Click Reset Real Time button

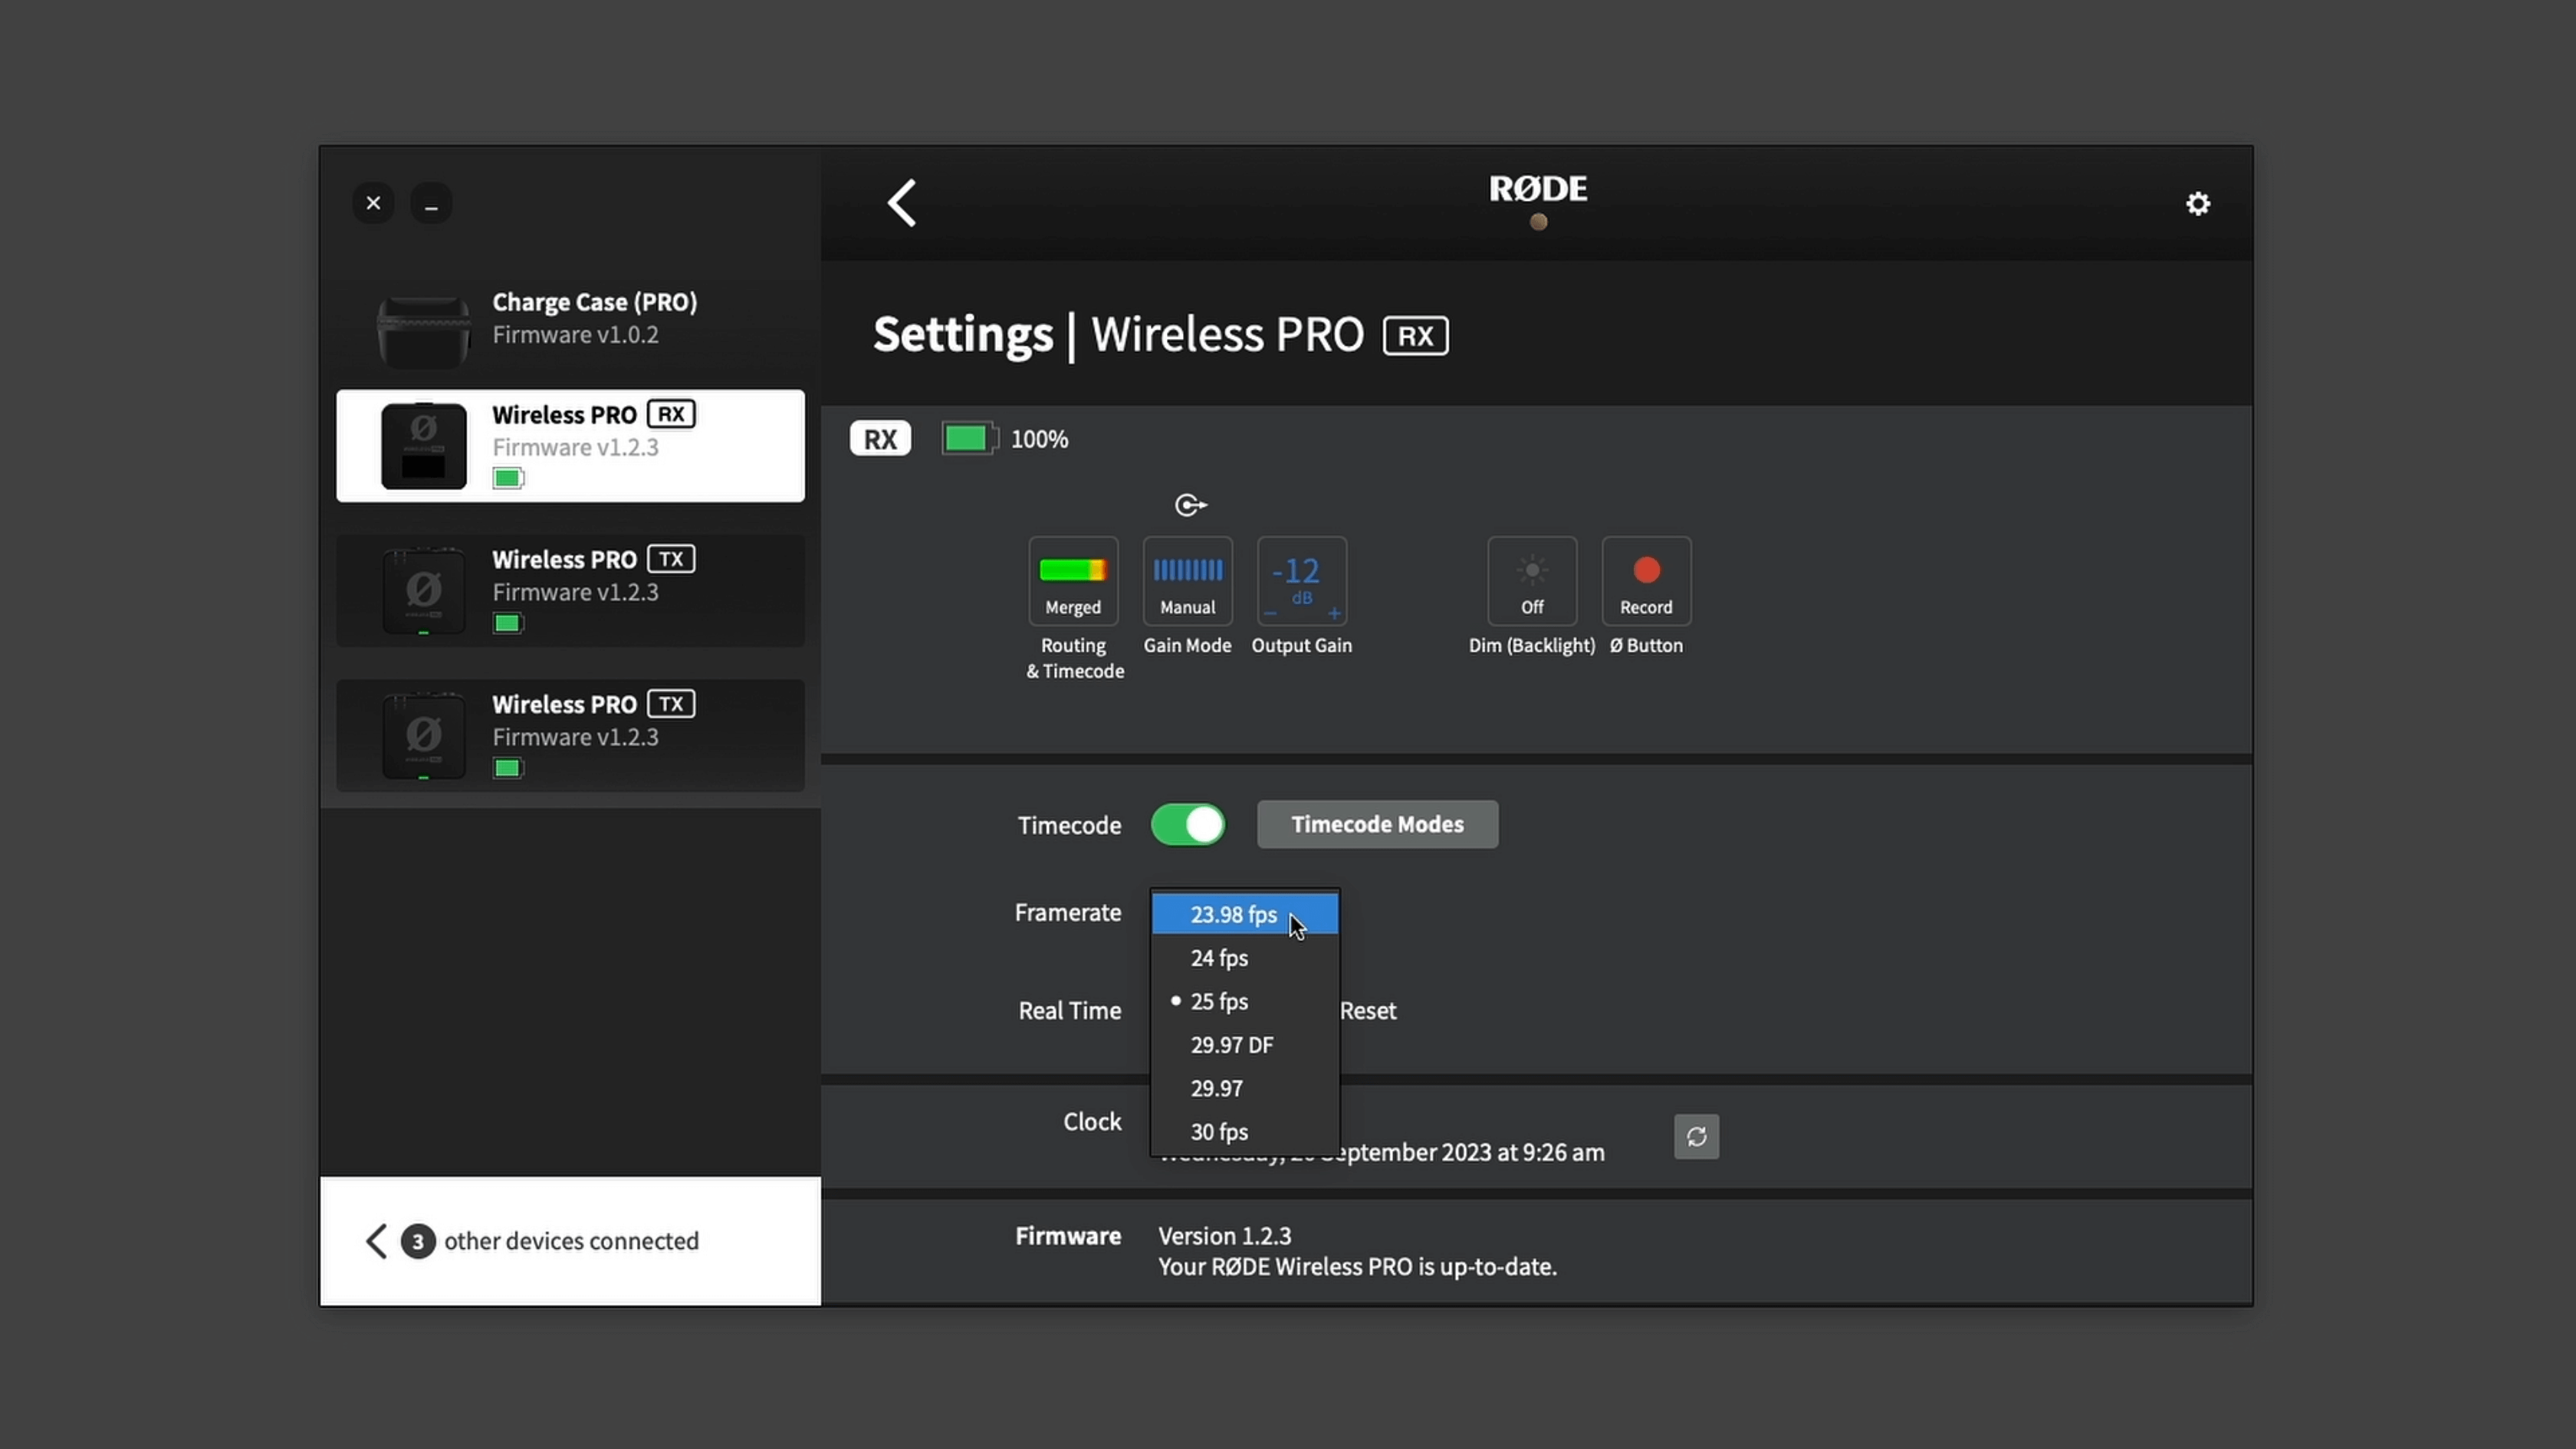click(x=1368, y=1010)
